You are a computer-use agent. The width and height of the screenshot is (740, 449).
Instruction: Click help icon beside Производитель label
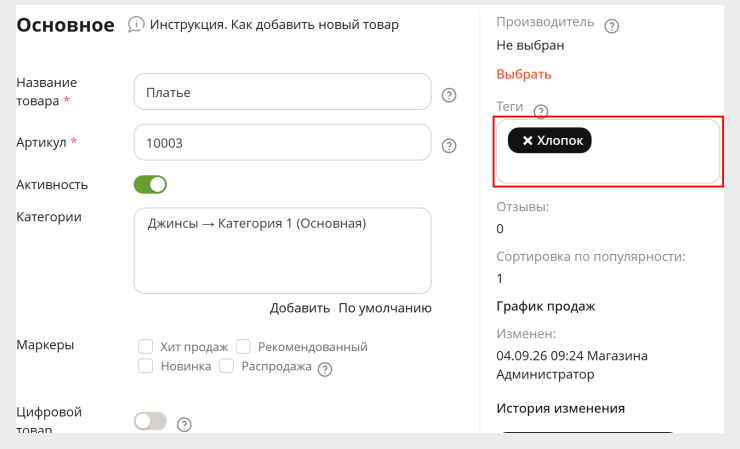click(612, 26)
